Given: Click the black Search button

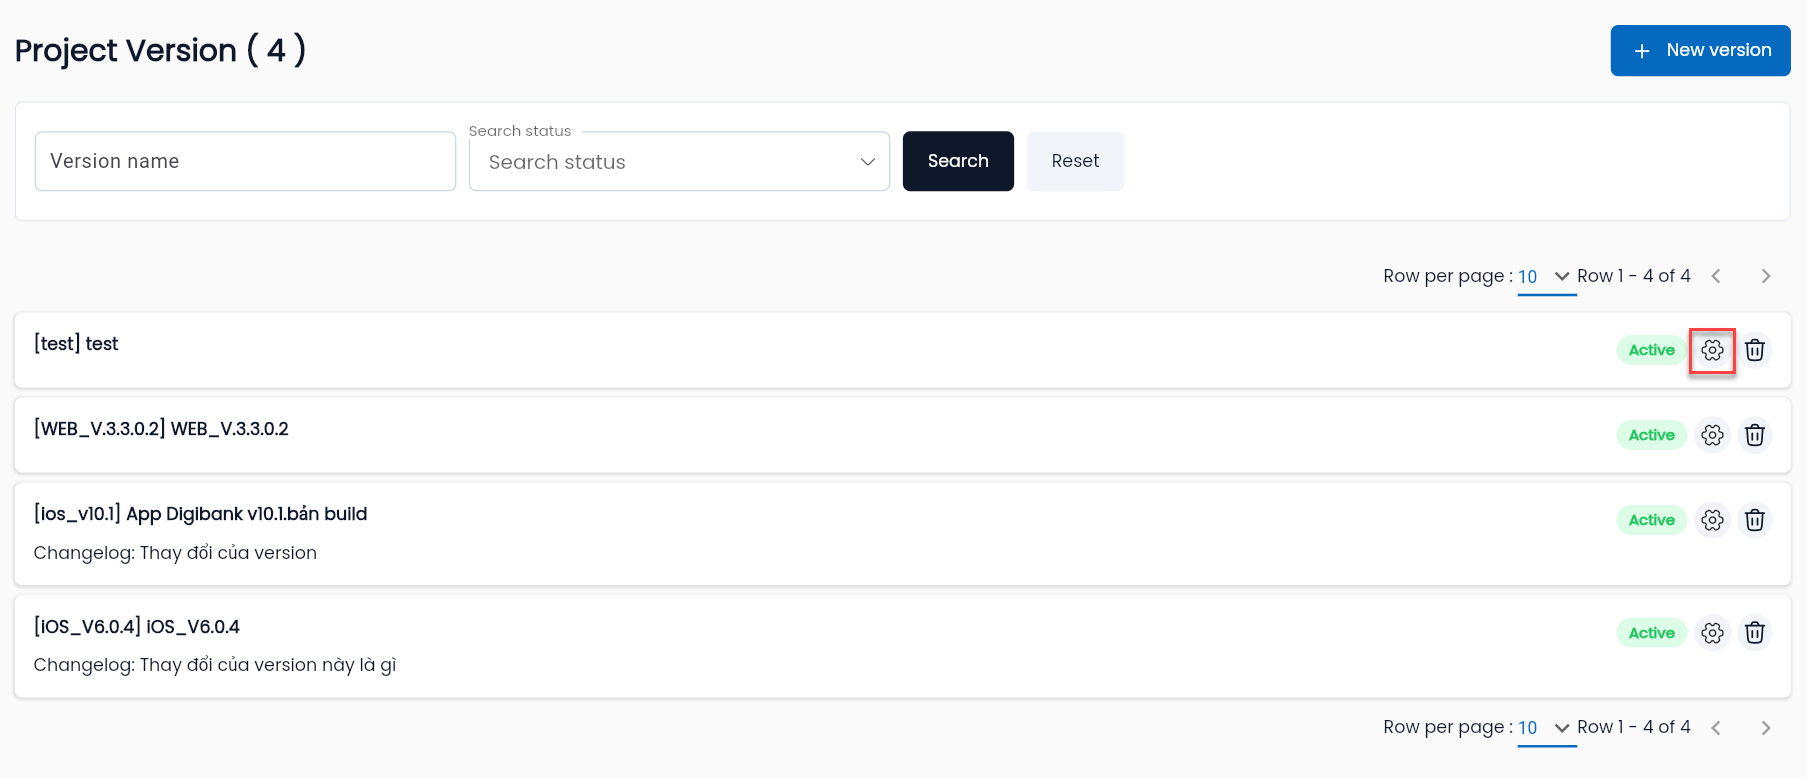Looking at the screenshot, I should point(958,161).
